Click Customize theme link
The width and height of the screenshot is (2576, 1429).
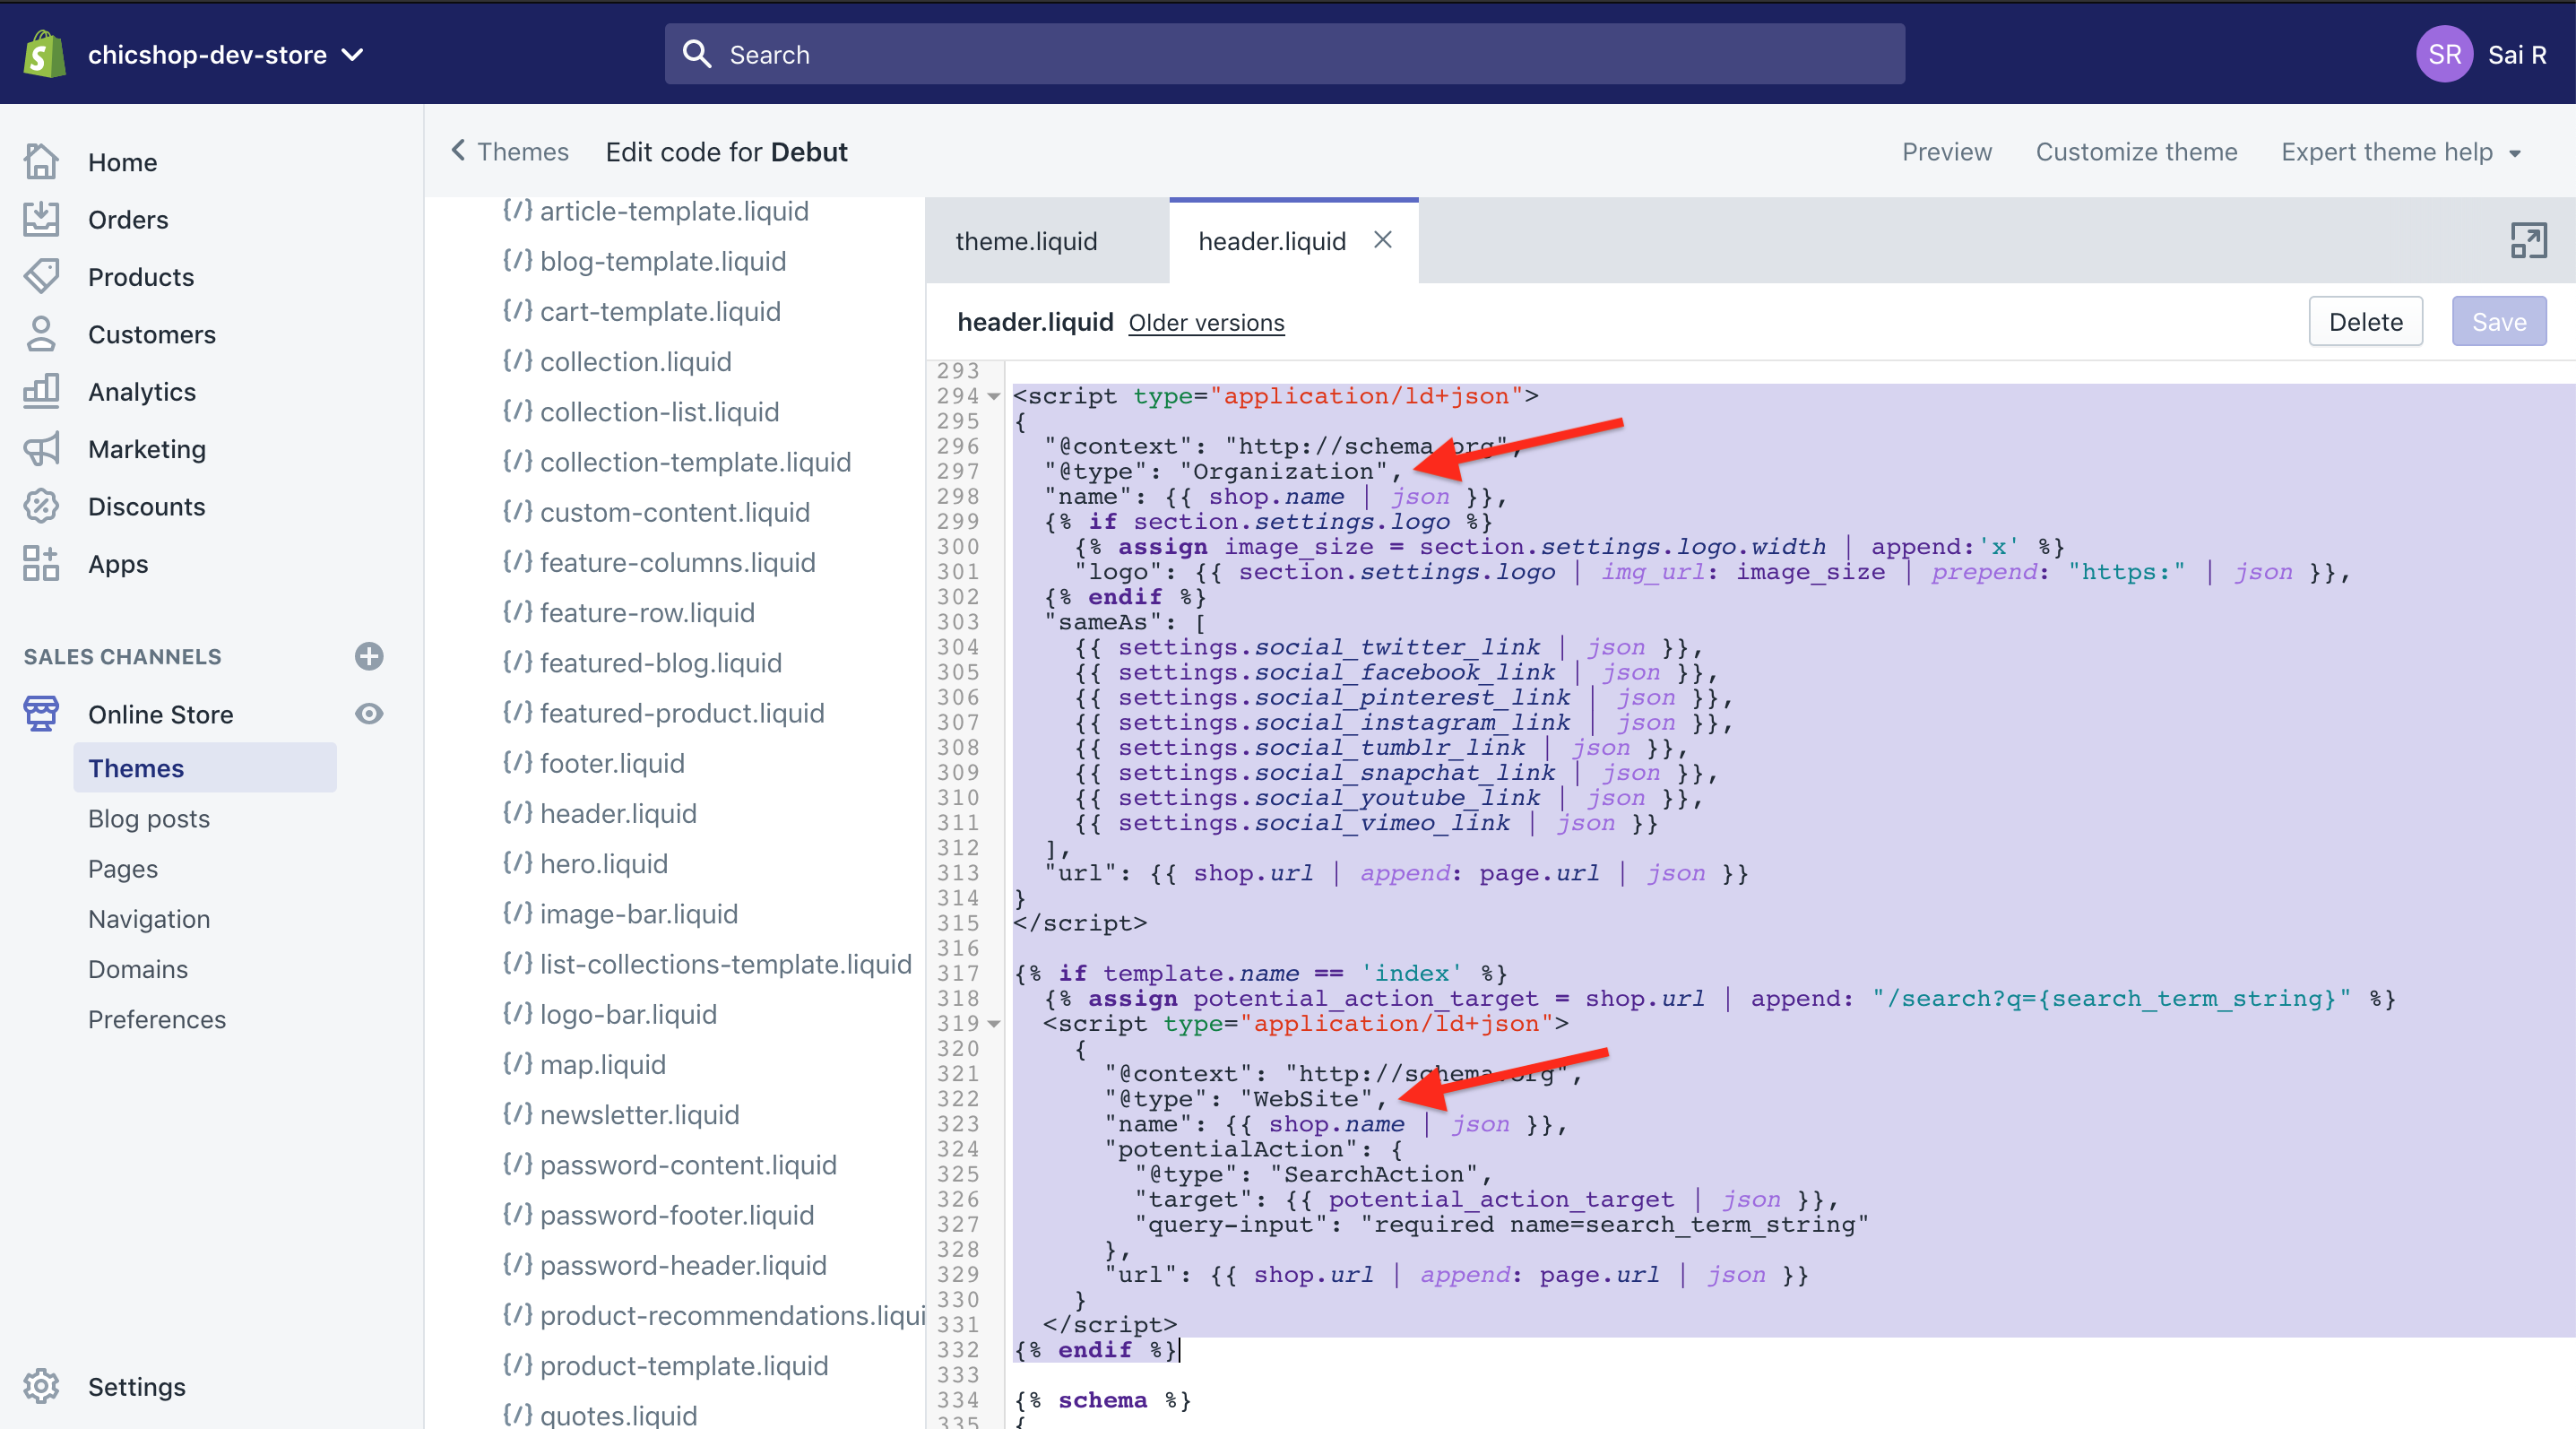point(2136,152)
